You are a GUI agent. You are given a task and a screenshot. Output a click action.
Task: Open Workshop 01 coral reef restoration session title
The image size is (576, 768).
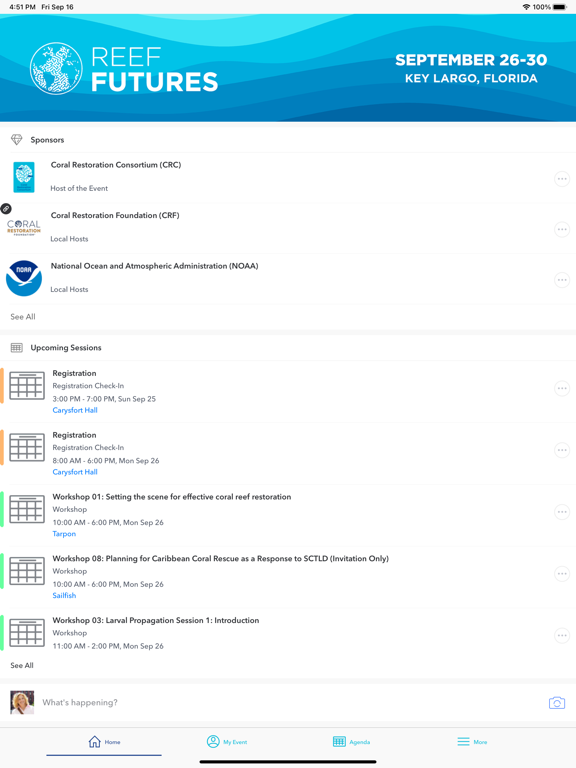tap(171, 497)
